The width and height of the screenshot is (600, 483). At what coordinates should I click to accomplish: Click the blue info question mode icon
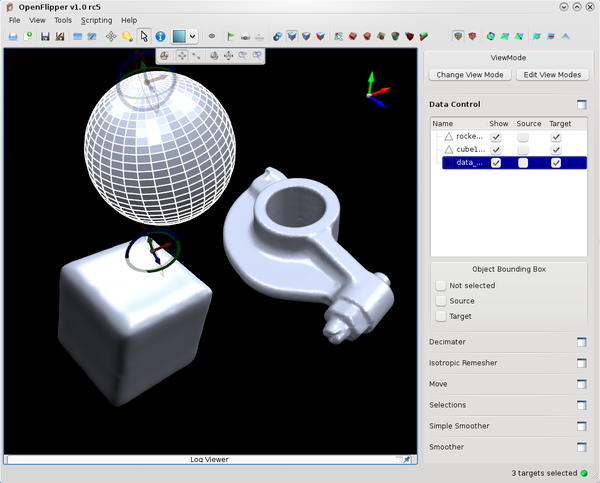click(x=159, y=36)
